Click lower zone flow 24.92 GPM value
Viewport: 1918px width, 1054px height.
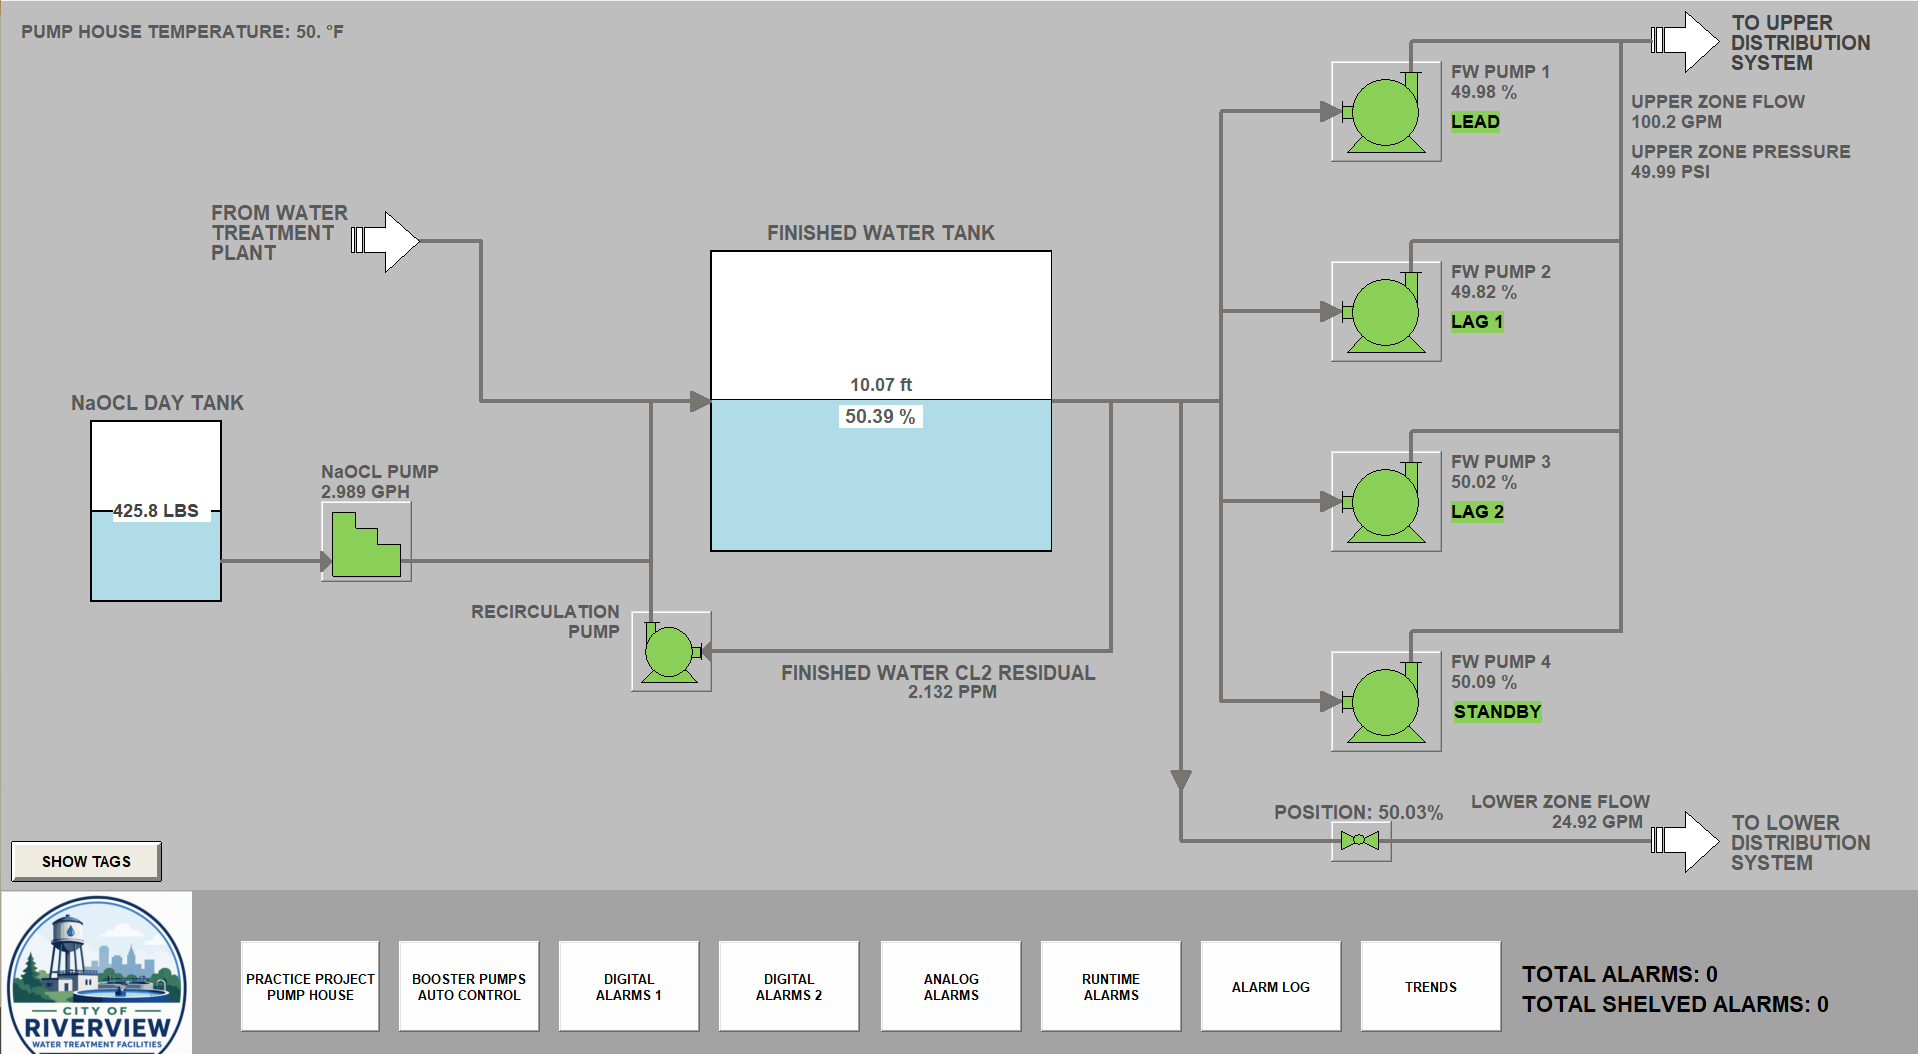[1597, 822]
